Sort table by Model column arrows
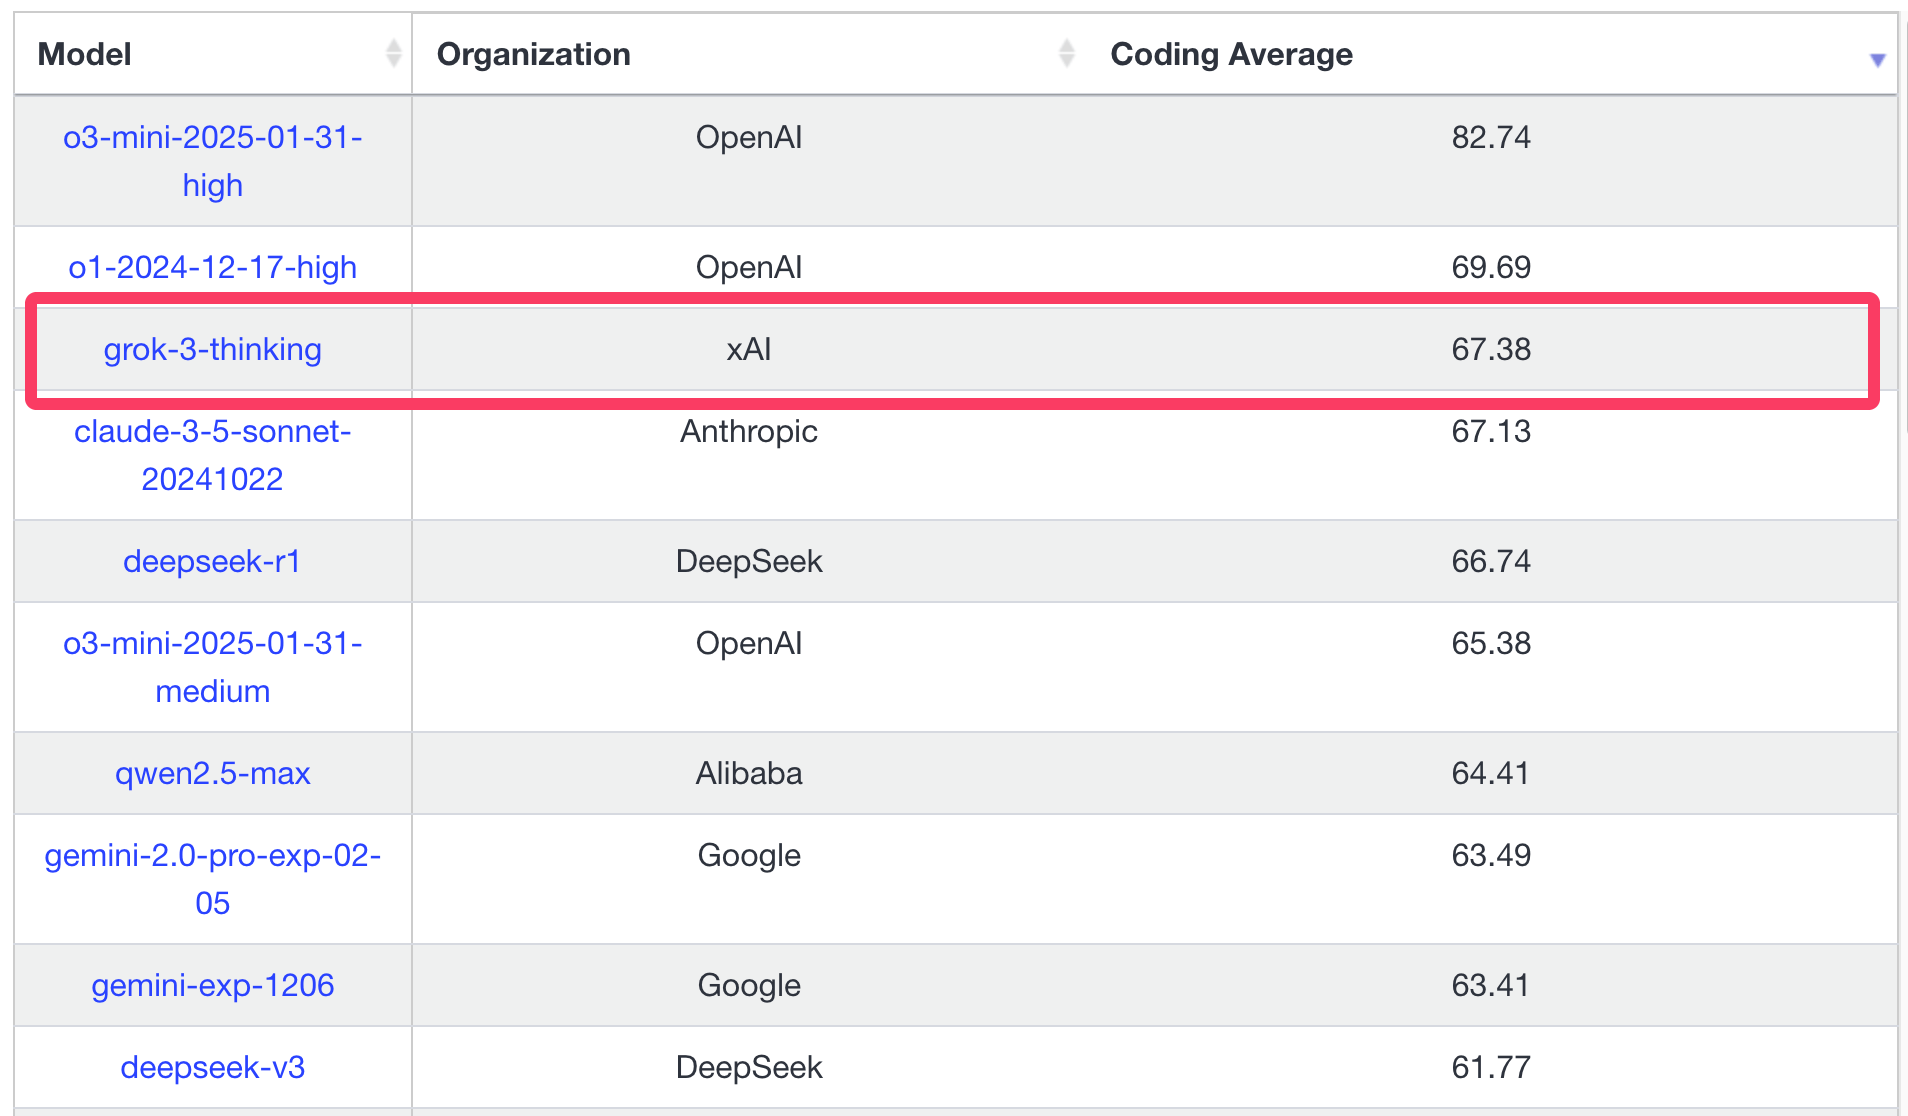 pos(393,53)
